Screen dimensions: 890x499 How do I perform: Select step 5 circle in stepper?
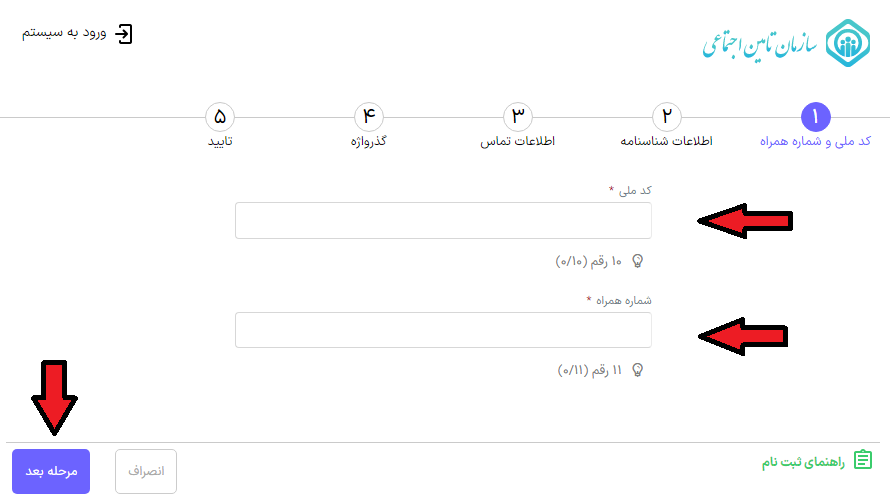[x=220, y=117]
